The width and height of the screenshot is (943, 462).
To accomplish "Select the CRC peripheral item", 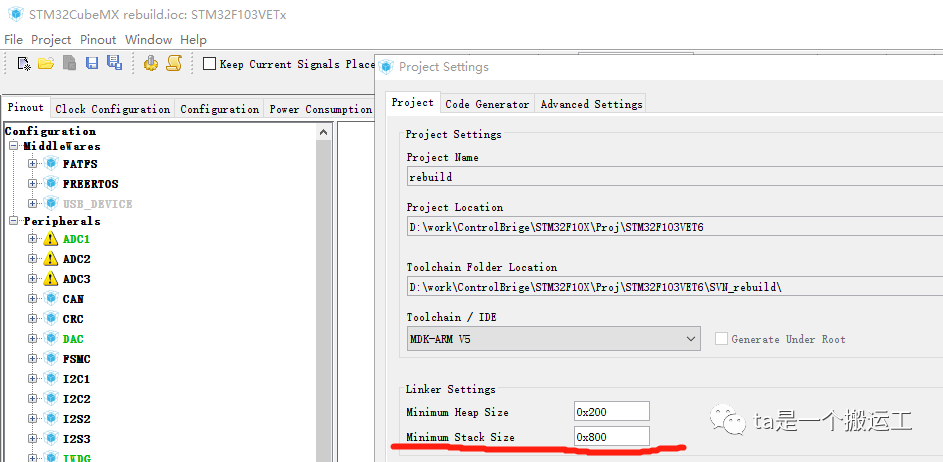I will (x=73, y=319).
